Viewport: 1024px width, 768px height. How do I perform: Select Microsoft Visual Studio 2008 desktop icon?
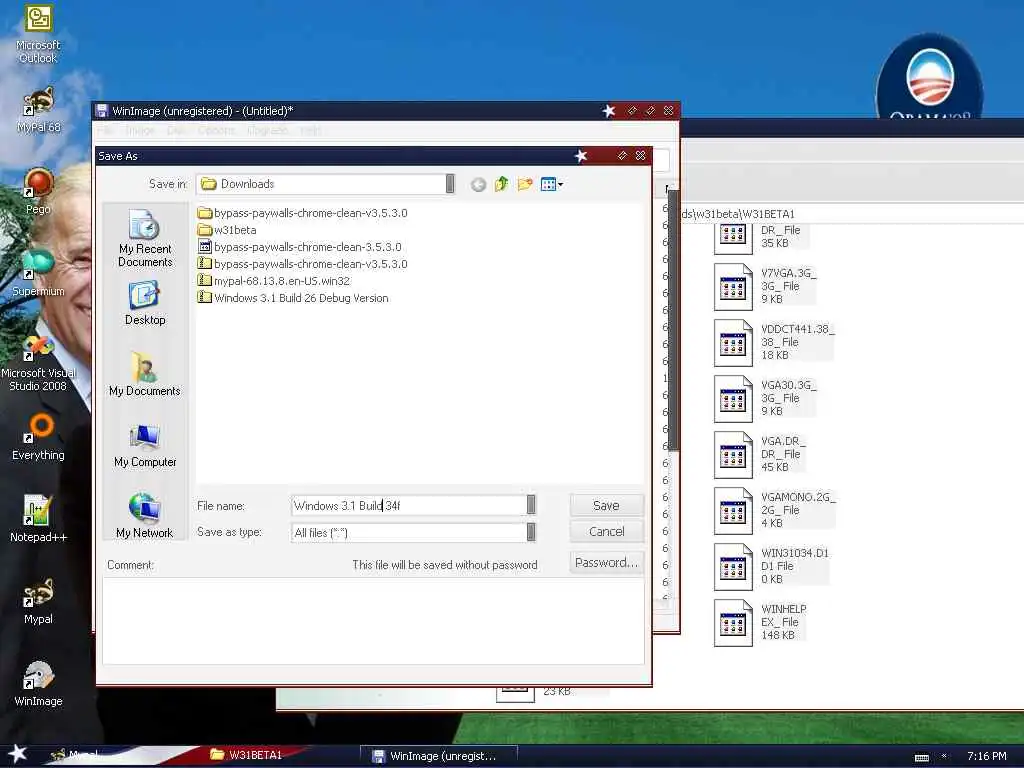click(38, 363)
